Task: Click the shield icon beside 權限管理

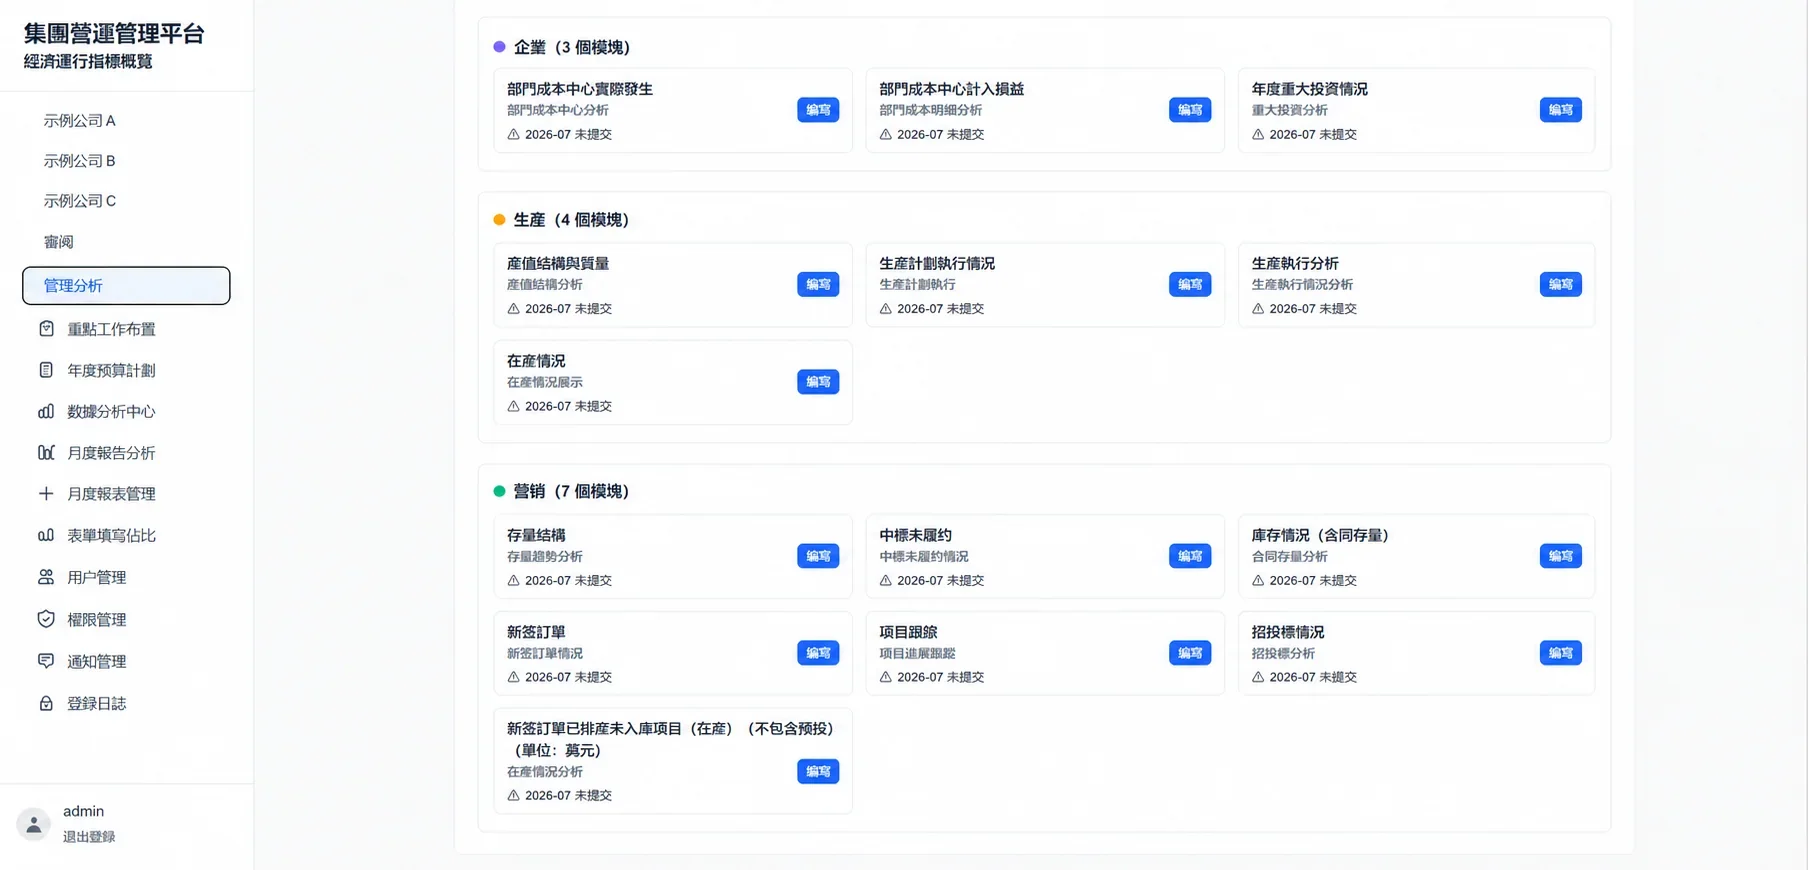Action: [46, 619]
